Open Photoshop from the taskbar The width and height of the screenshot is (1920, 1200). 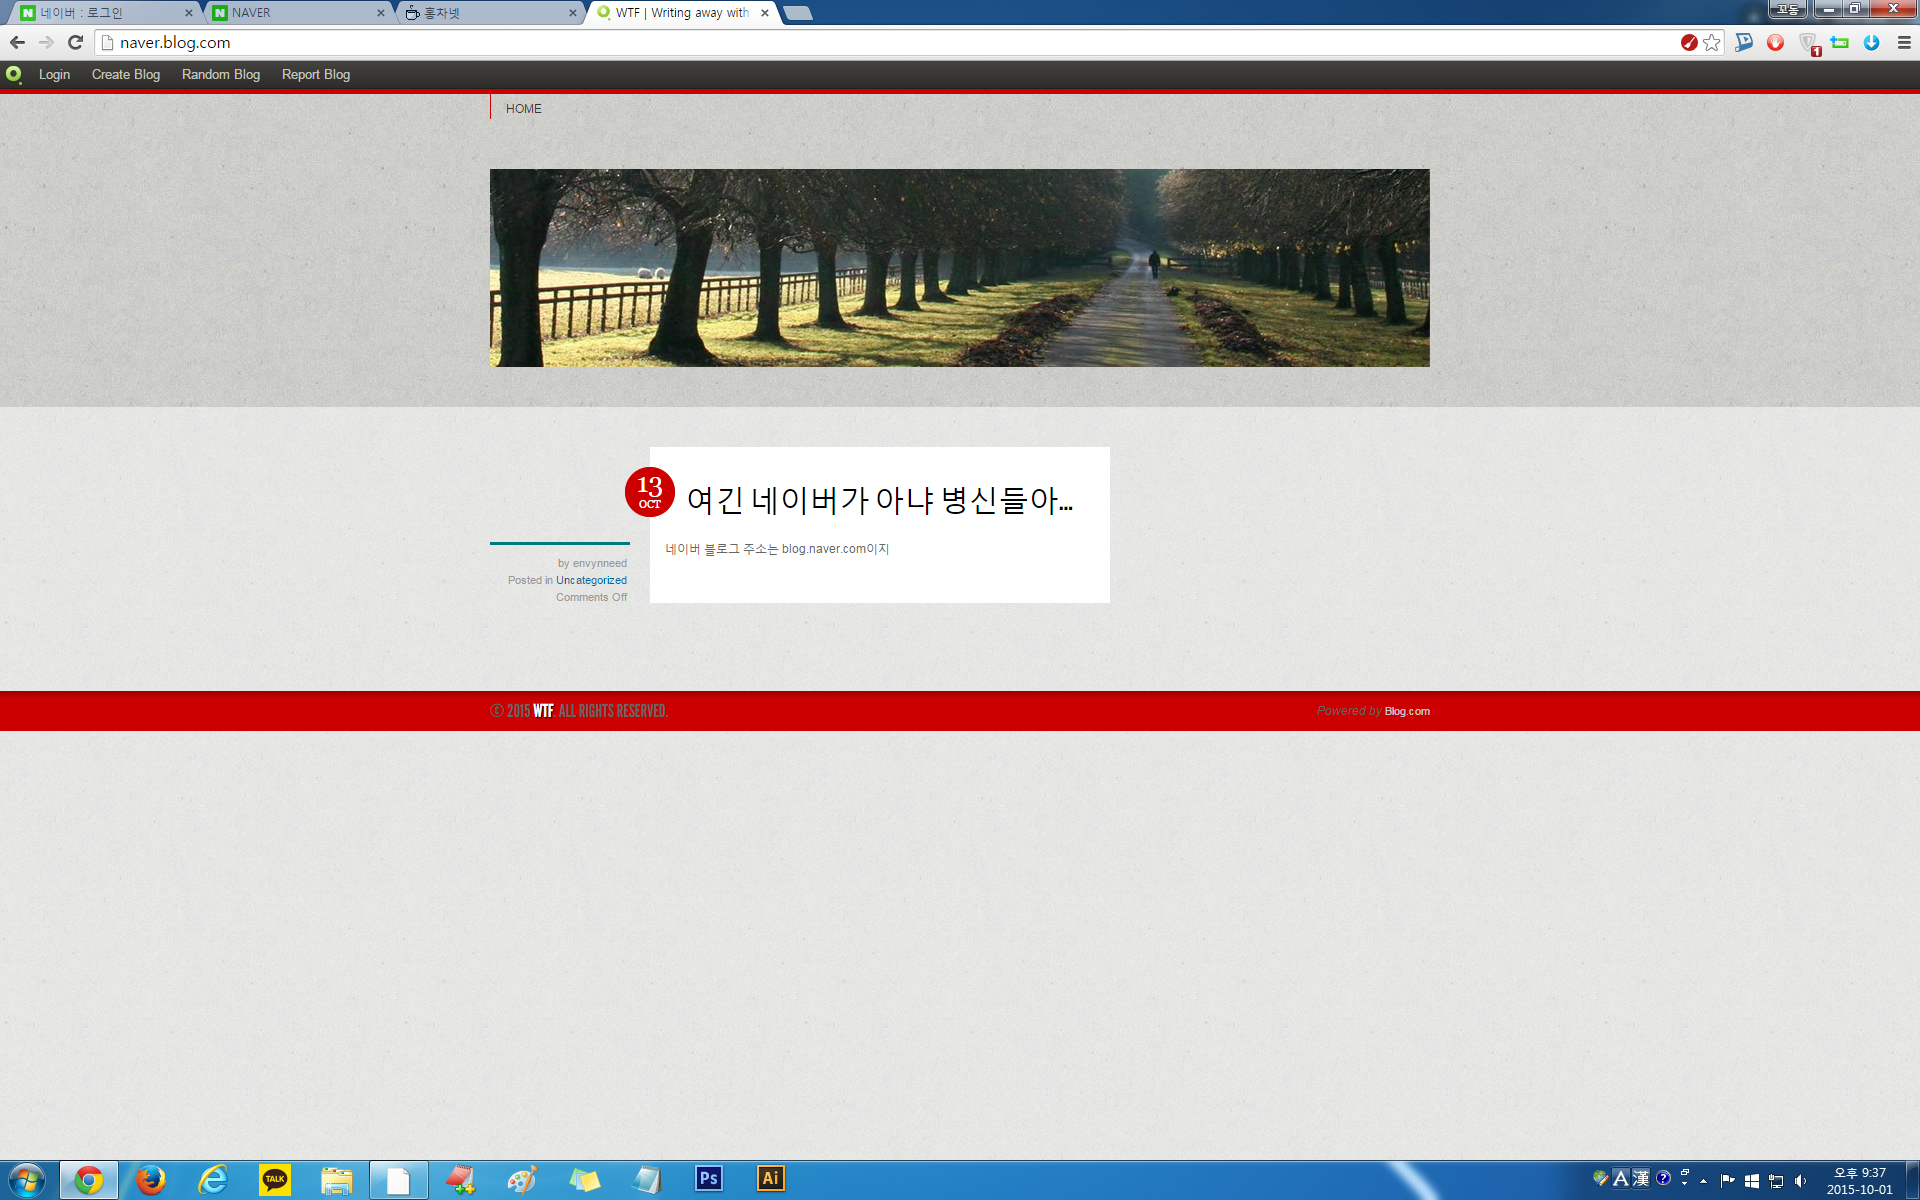[708, 1179]
